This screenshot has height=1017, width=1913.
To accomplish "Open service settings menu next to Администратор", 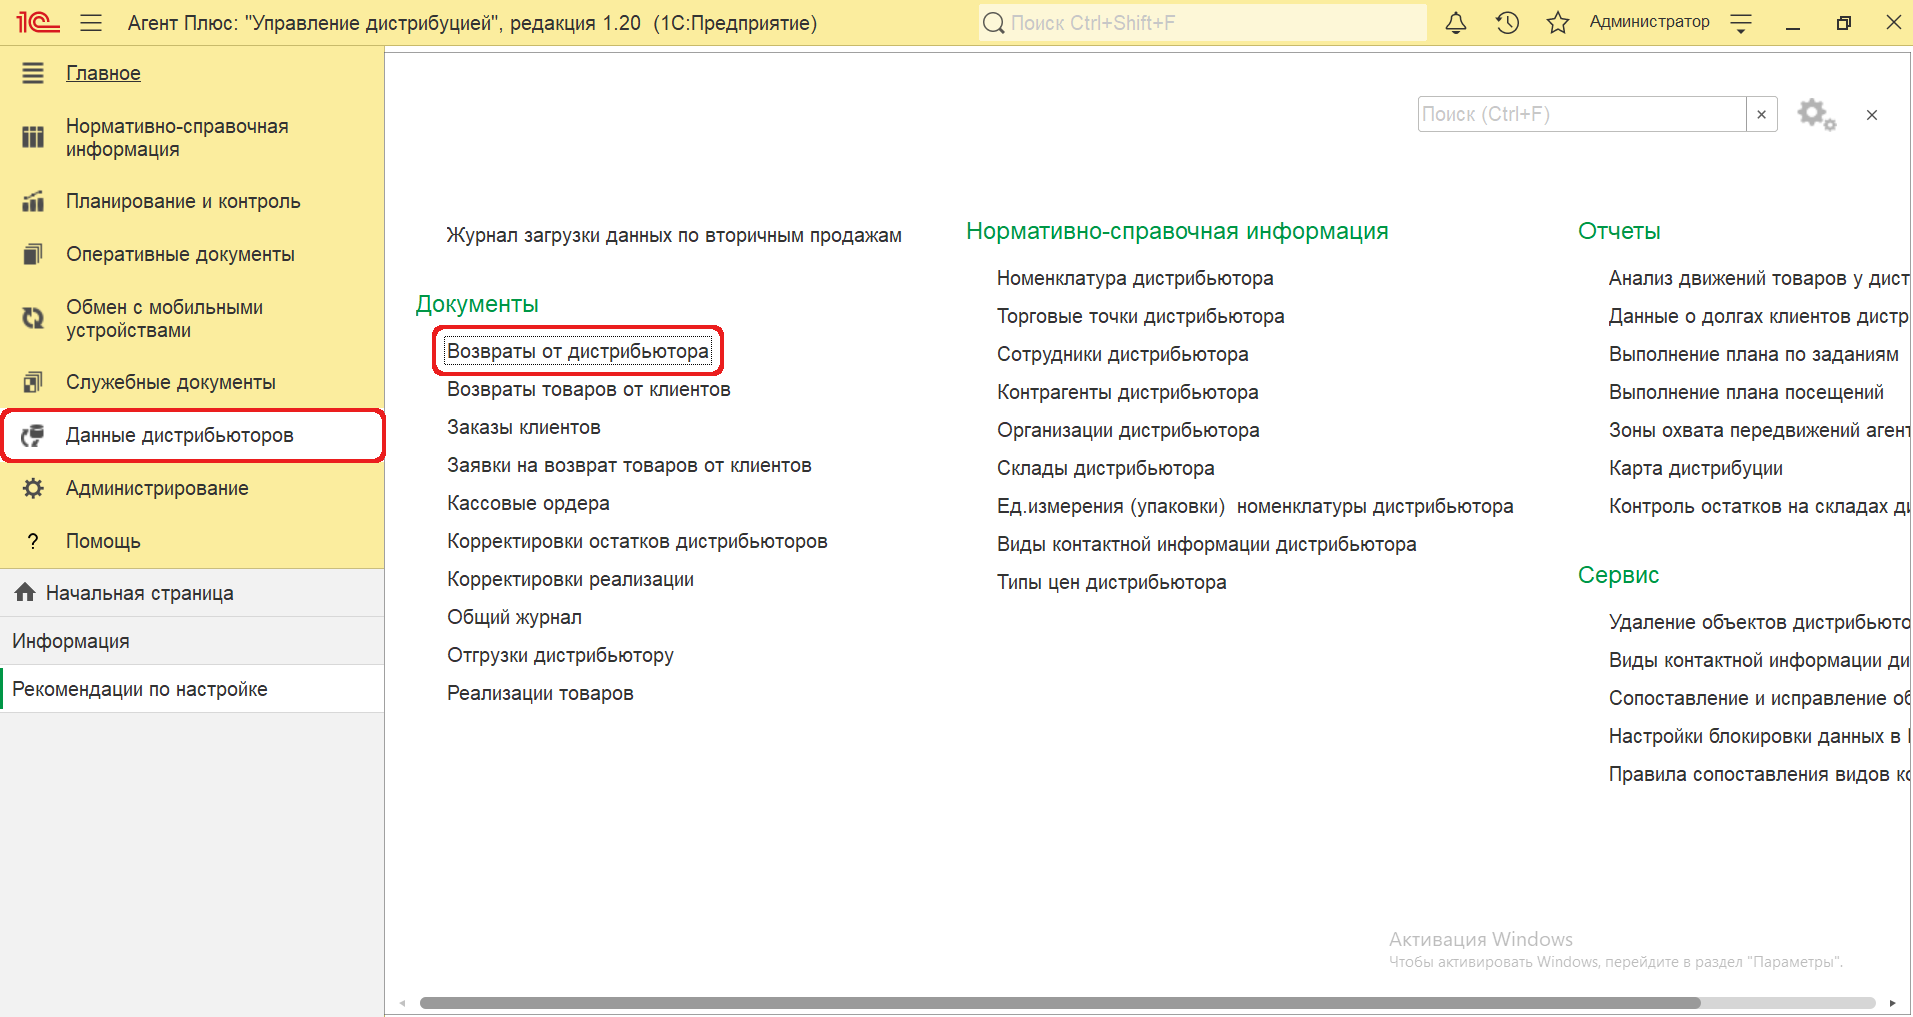I will pyautogui.click(x=1741, y=22).
